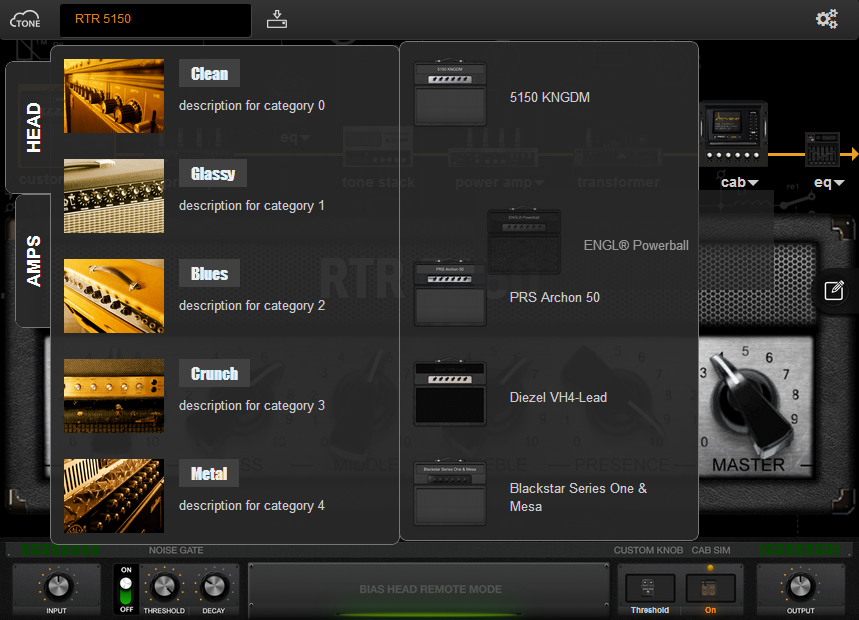
Task: Click the Clean category amp photo
Action: point(114,96)
